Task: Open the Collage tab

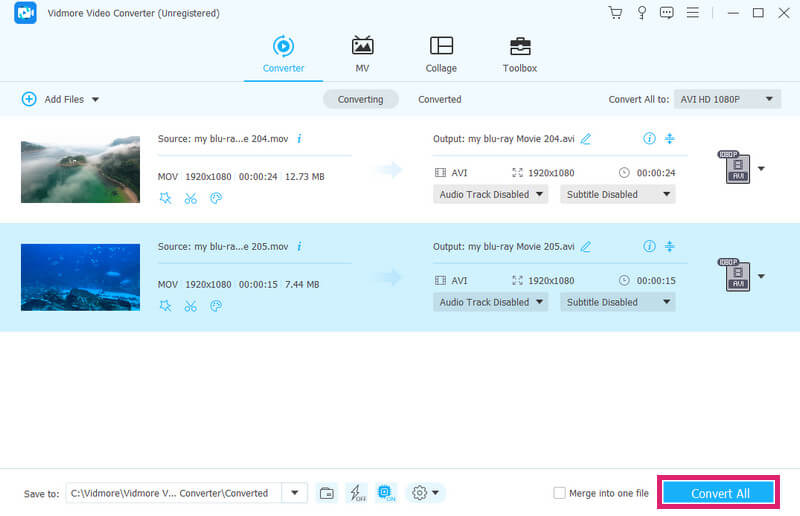Action: (441, 55)
